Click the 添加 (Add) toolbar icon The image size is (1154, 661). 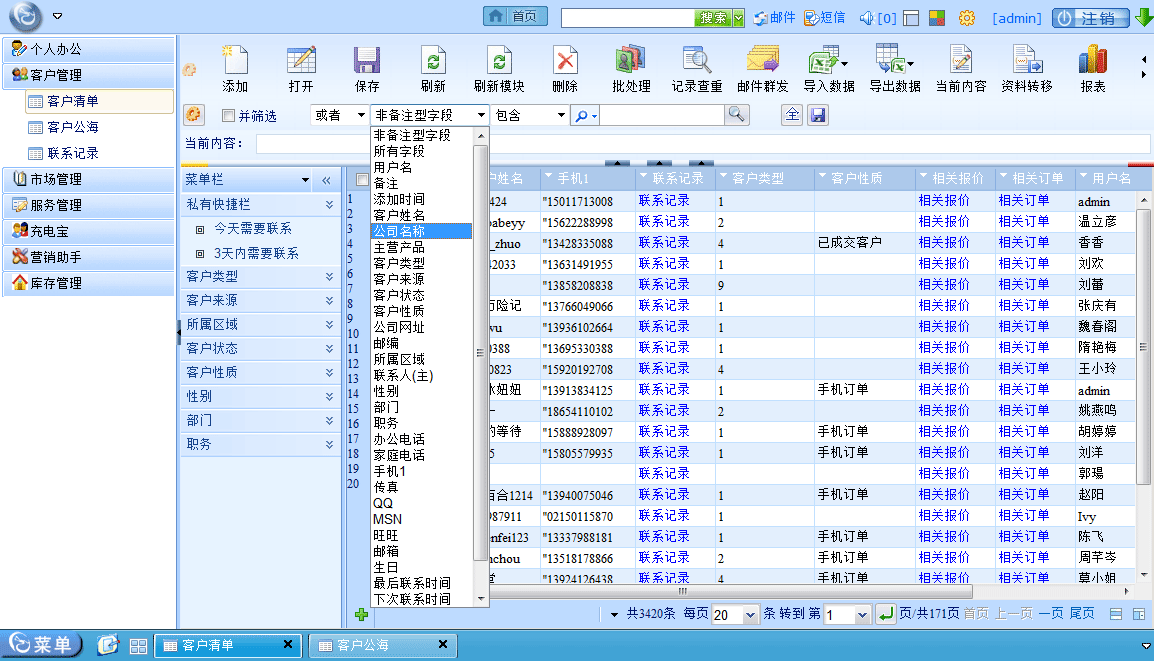point(235,61)
